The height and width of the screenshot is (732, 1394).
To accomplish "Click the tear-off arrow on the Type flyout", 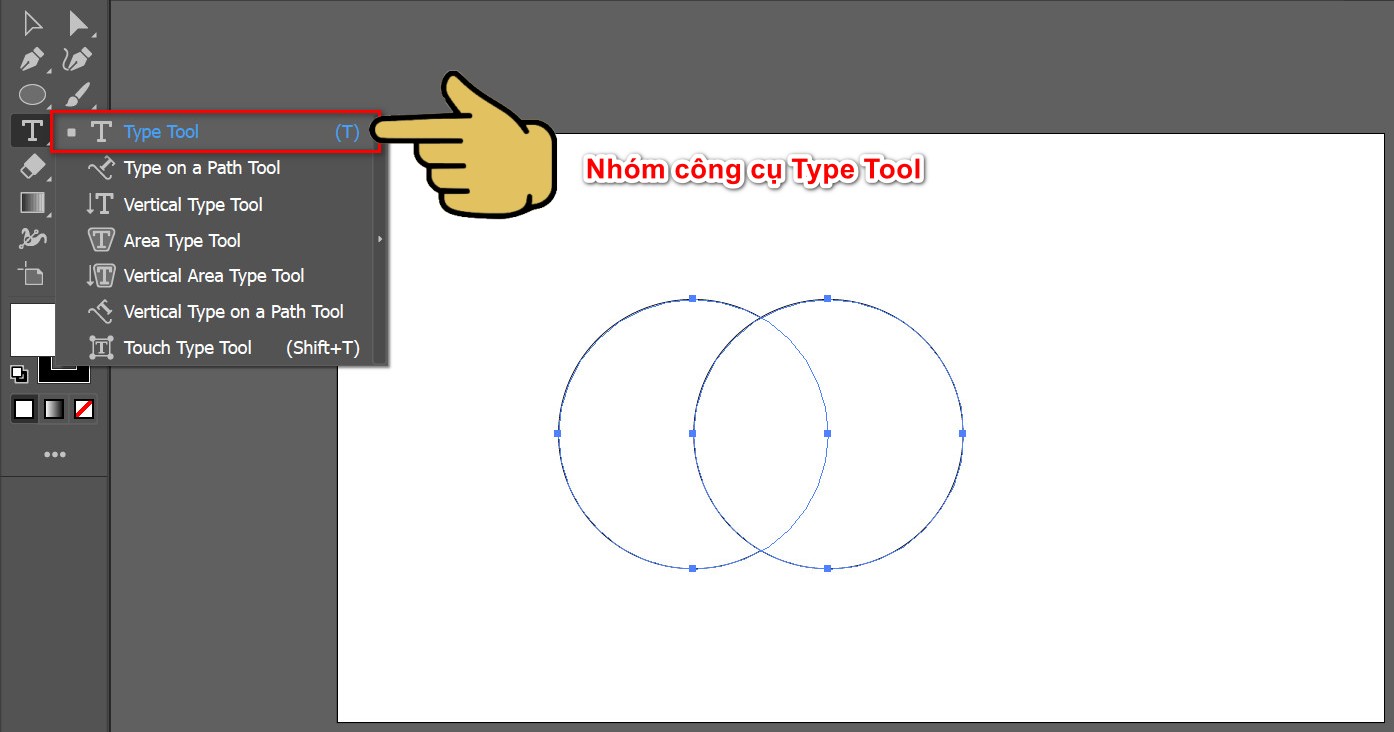I will click(x=379, y=240).
